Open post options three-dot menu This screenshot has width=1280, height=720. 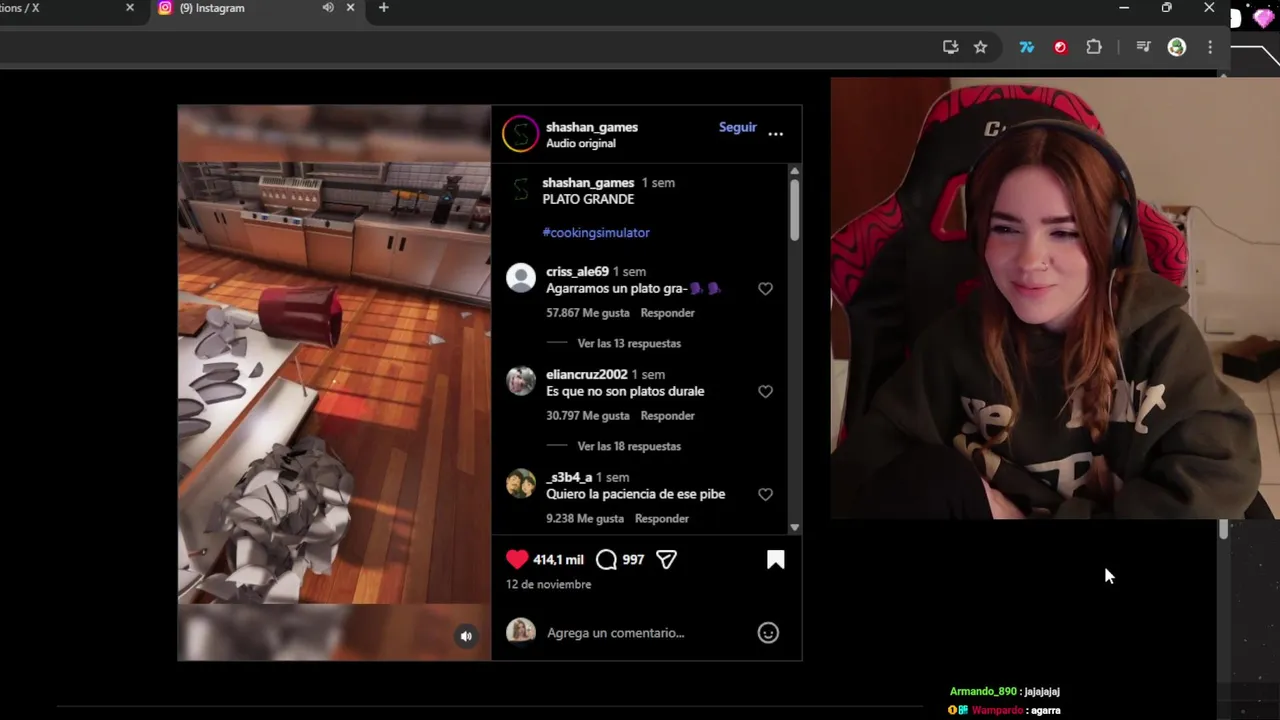[776, 133]
